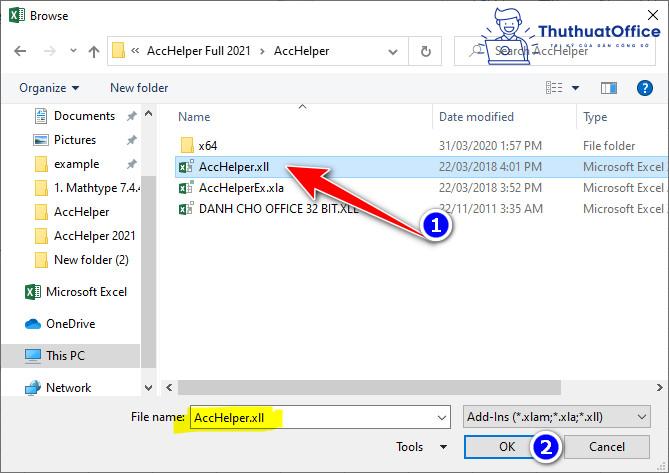The width and height of the screenshot is (669, 473).
Task: Open the 1. Mathtype 7.4 folder
Action: tap(97, 188)
